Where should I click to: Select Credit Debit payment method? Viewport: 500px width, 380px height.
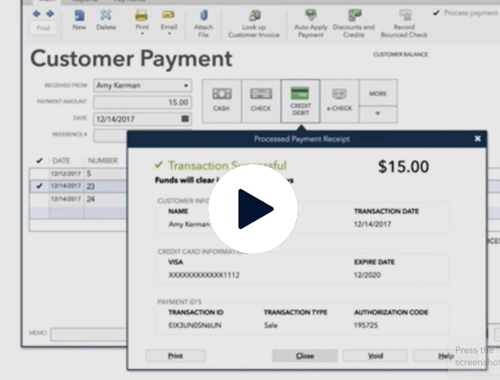[300, 101]
